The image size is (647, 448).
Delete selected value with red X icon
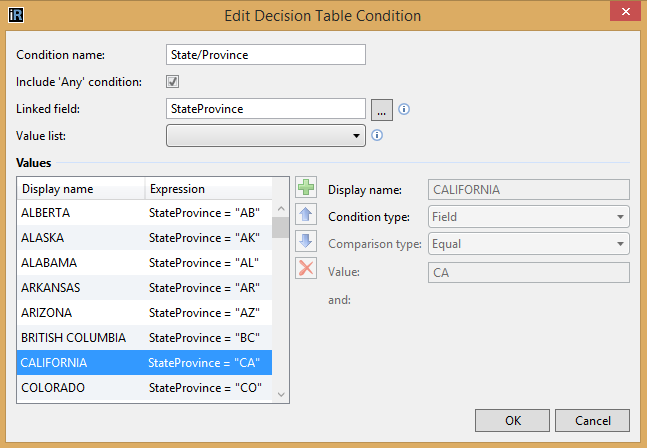[306, 267]
